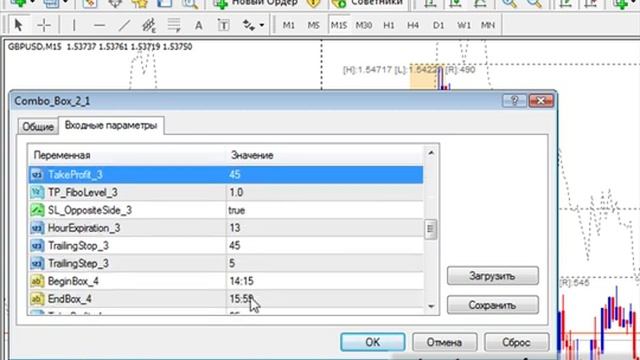The height and width of the screenshot is (360, 640).
Task: Open the Общие tab
Action: pyautogui.click(x=38, y=127)
